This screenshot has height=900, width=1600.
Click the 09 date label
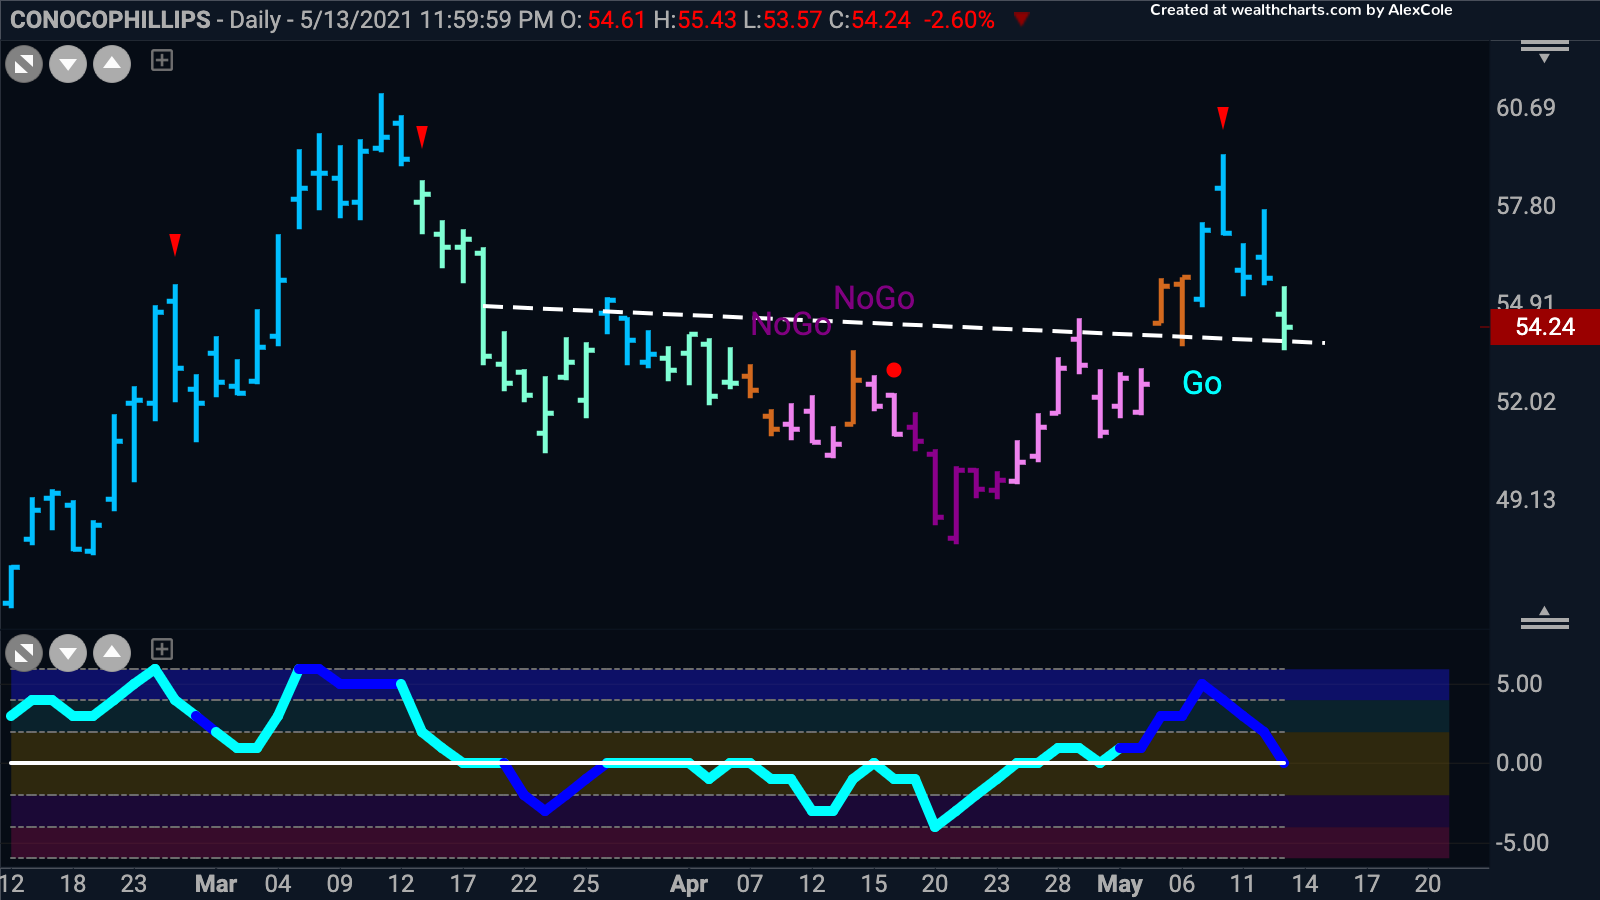point(340,884)
